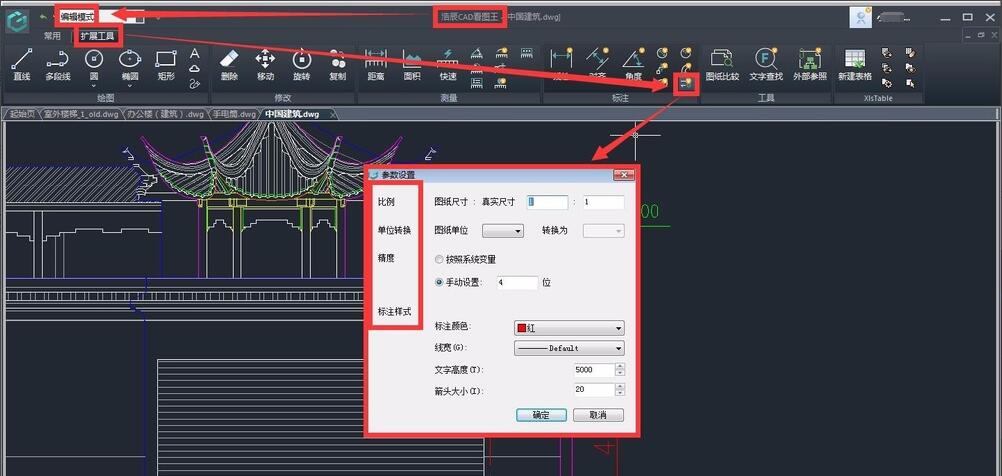The height and width of the screenshot is (476, 1002).
Task: Select the 对齐 aligned dimension tool
Action: (x=597, y=65)
